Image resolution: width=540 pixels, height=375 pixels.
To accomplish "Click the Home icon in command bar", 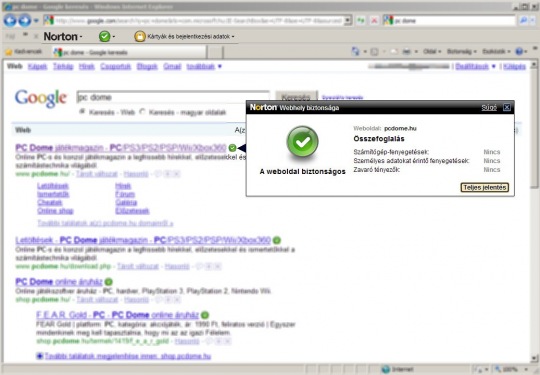I will pyautogui.click(x=355, y=52).
